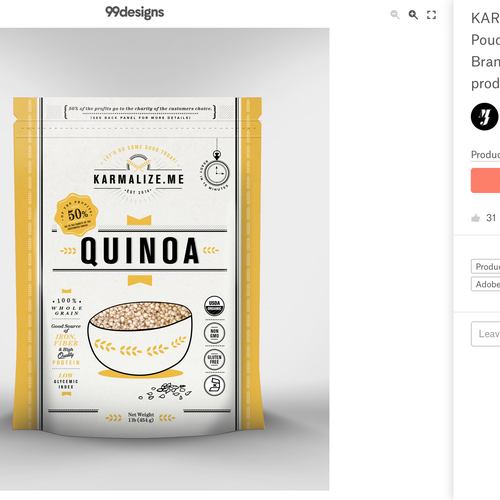Open the Product category link under avatar
The width and height of the screenshot is (500, 500).
click(x=485, y=155)
